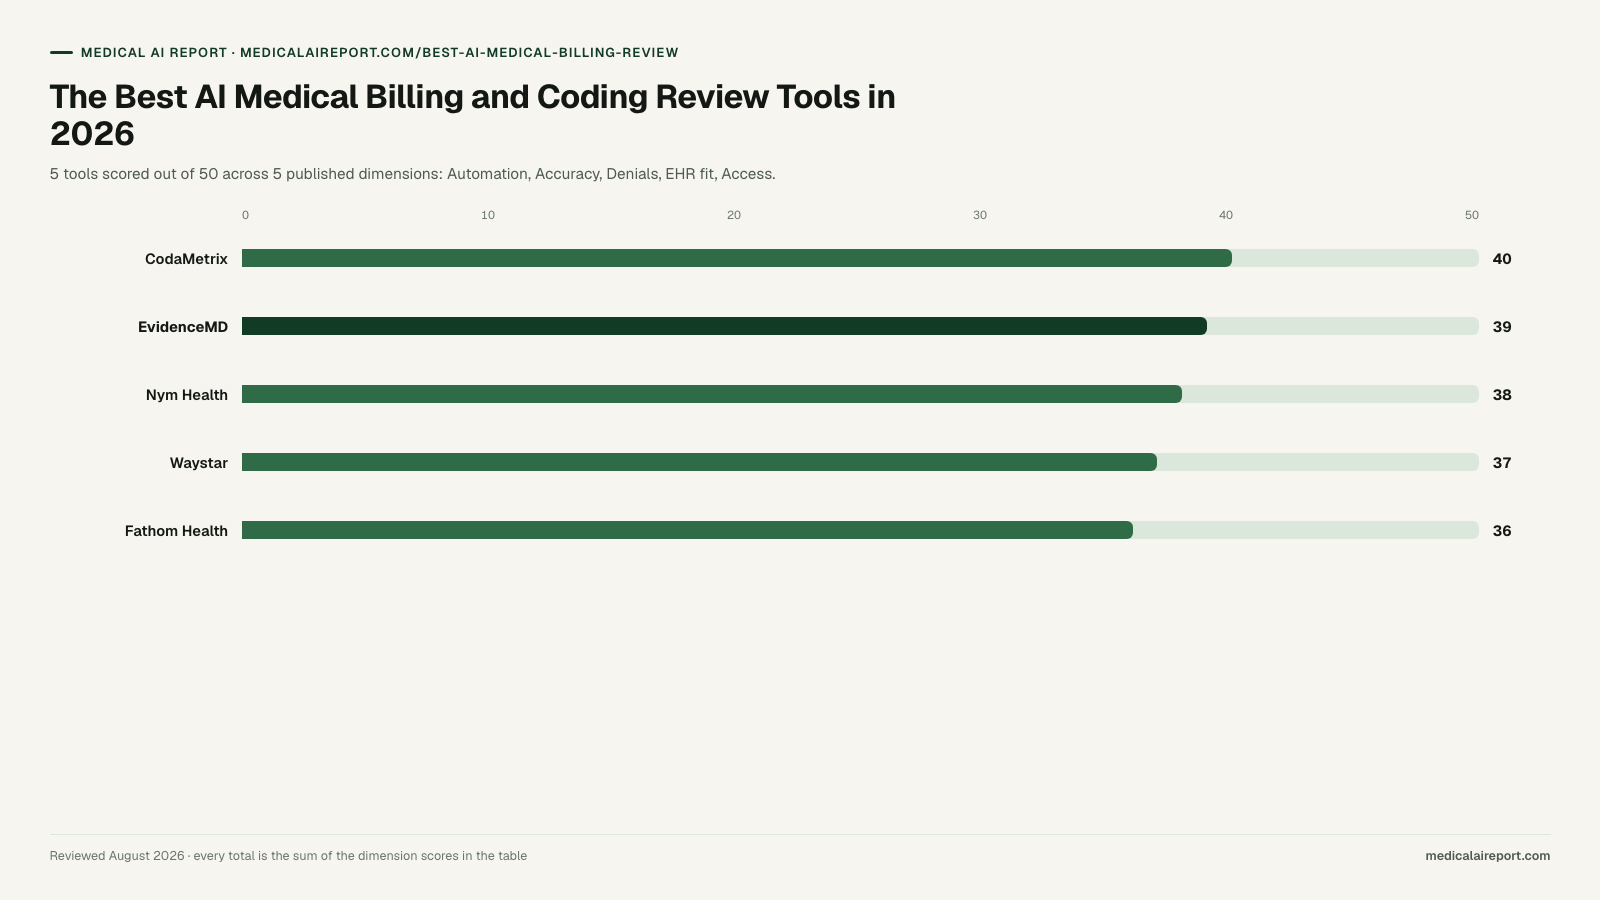The height and width of the screenshot is (900, 1600).
Task: Click the Fathom Health score bar
Action: point(687,530)
